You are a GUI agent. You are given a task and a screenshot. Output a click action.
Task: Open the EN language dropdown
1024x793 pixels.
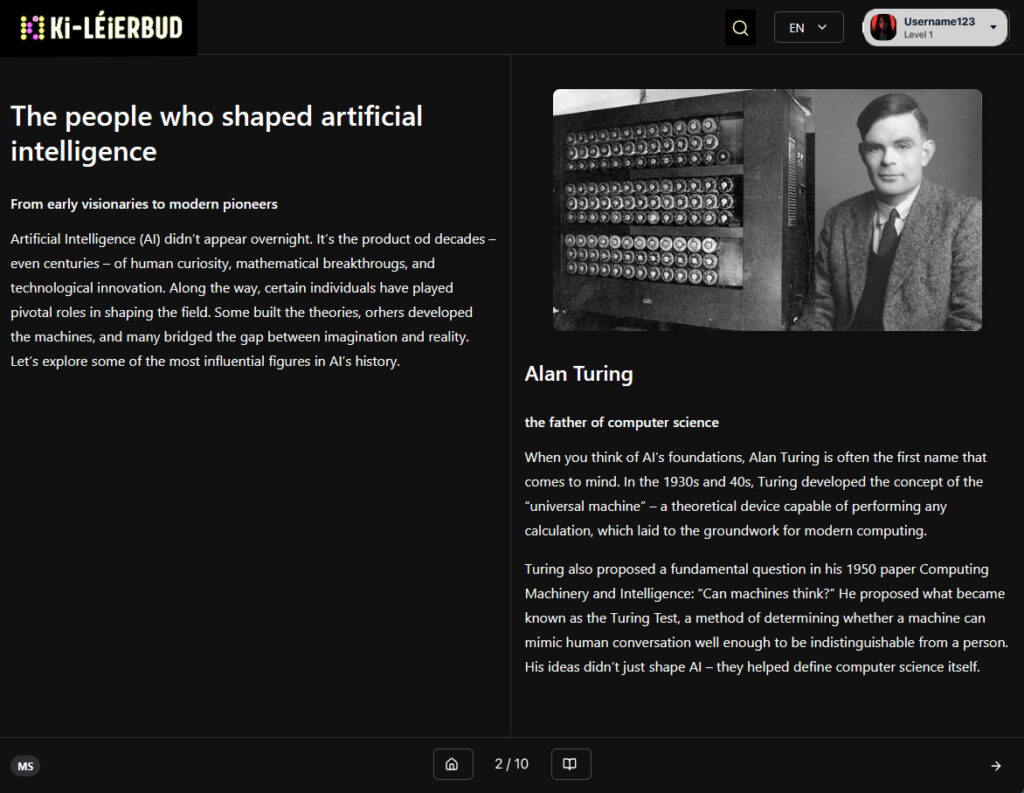(808, 28)
